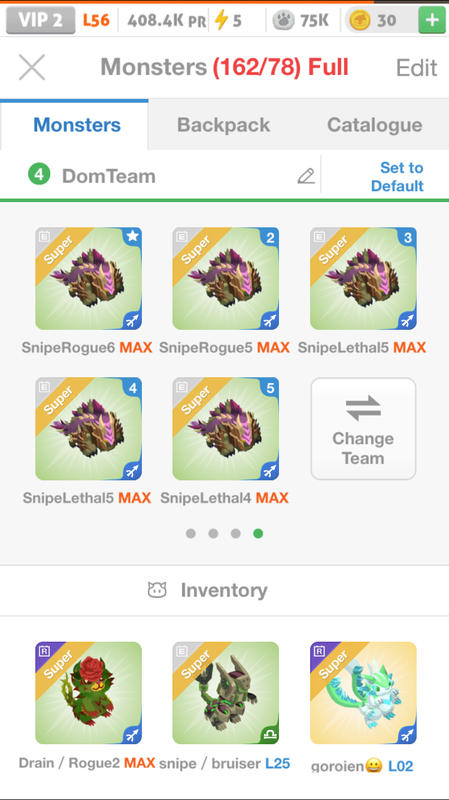Tap the green plus coin button
The height and width of the screenshot is (800, 449).
432,21
